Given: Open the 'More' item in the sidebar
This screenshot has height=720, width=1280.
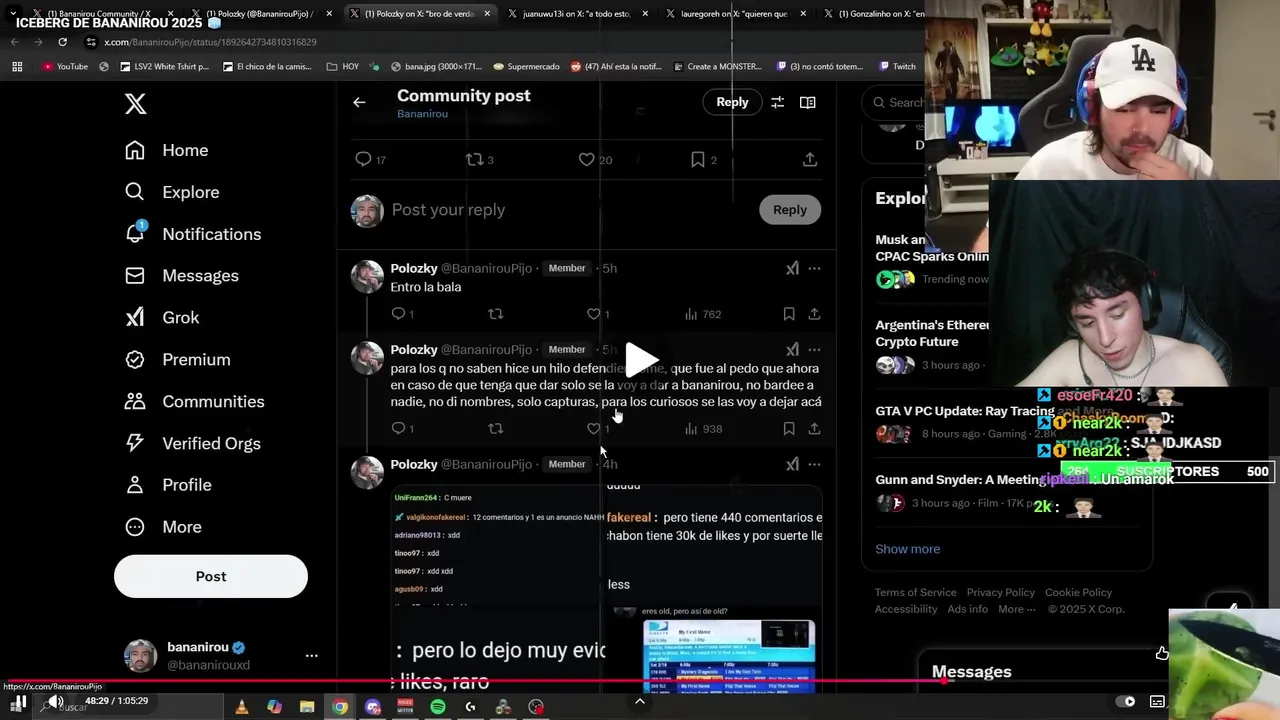Looking at the screenshot, I should tap(164, 527).
